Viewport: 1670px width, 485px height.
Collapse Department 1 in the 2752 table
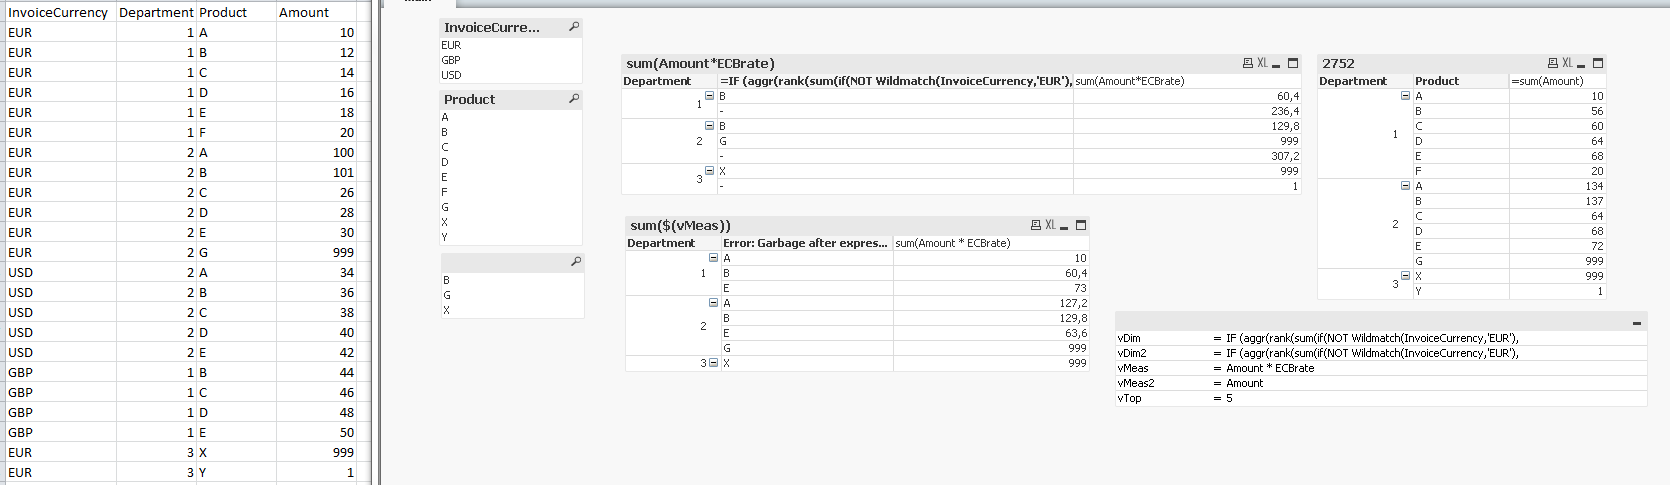1406,96
